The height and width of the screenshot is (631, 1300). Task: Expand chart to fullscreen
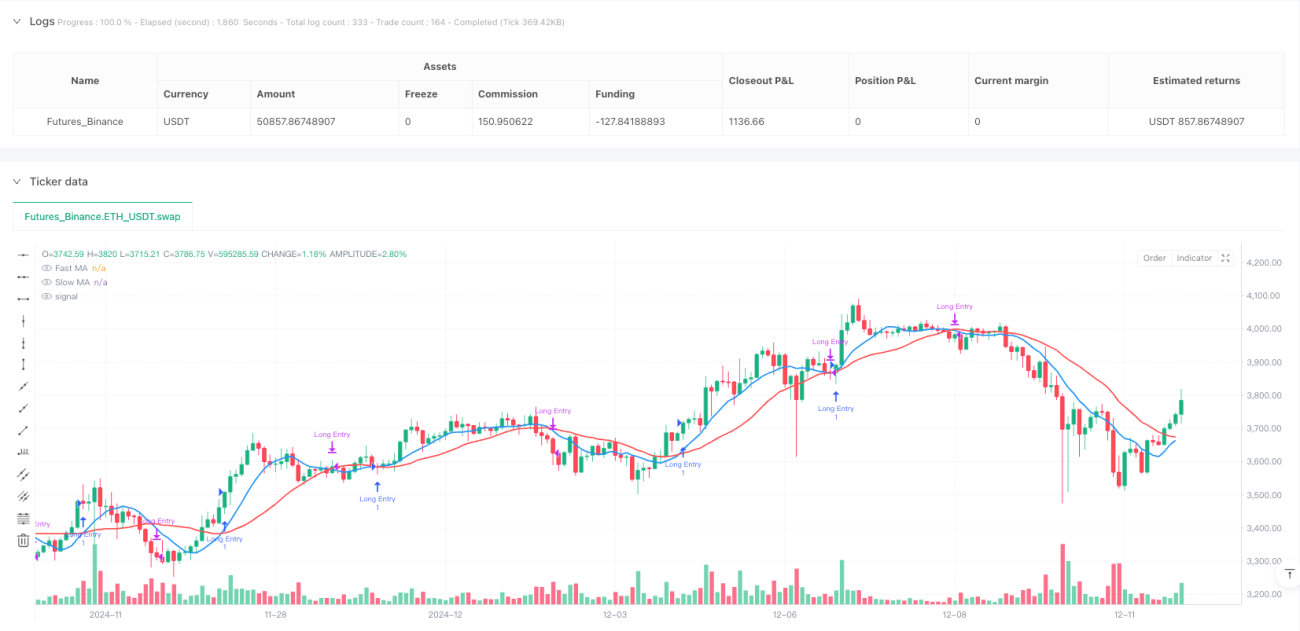[1226, 258]
